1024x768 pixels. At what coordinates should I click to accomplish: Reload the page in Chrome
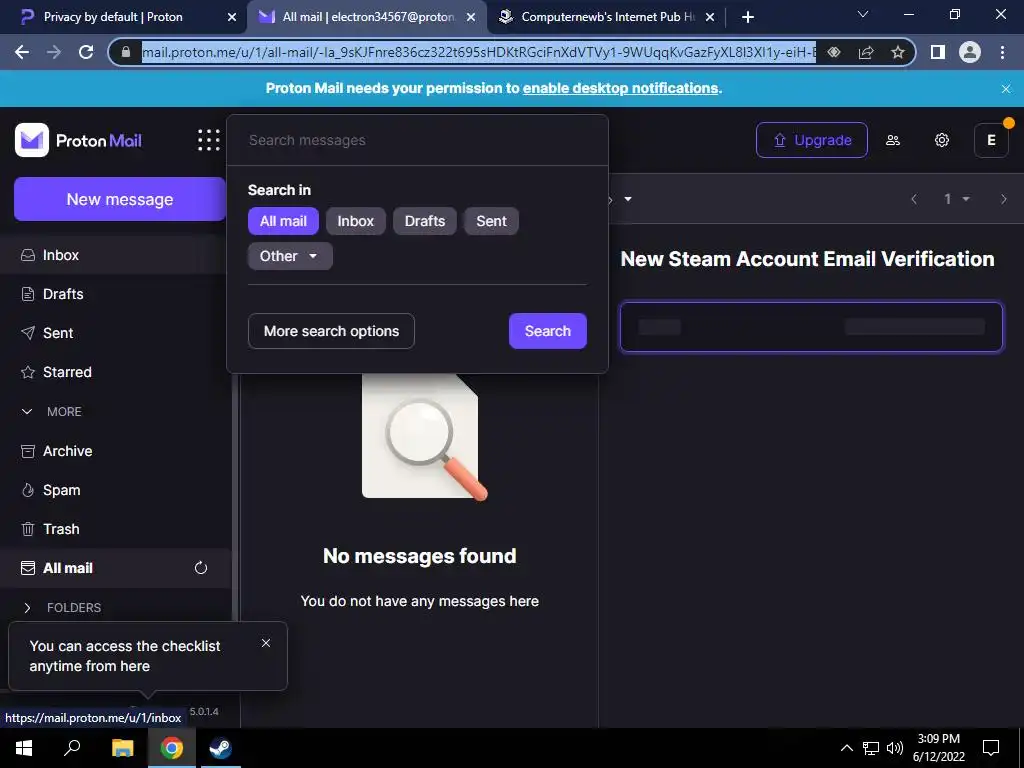86,52
